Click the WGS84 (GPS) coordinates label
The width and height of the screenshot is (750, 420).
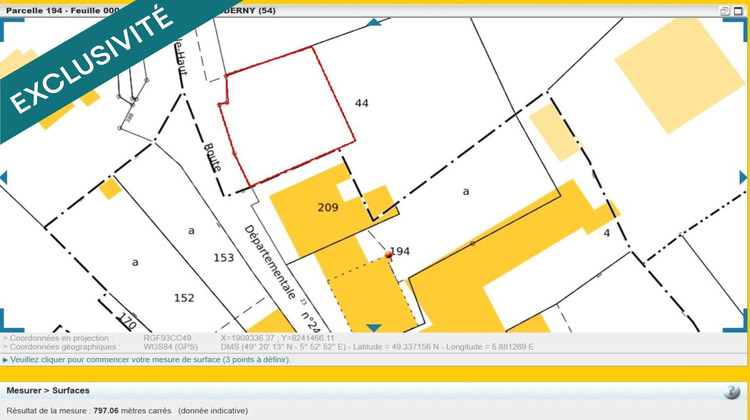[170, 347]
